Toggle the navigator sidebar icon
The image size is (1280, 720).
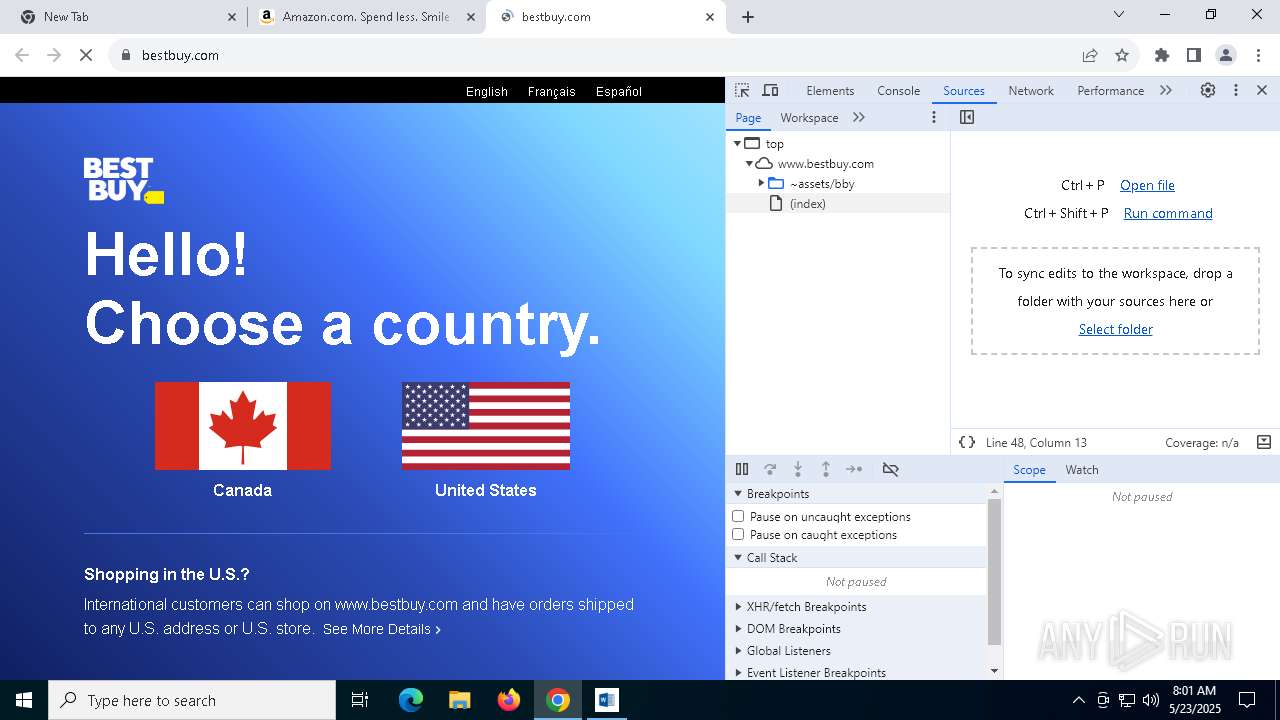tap(967, 117)
